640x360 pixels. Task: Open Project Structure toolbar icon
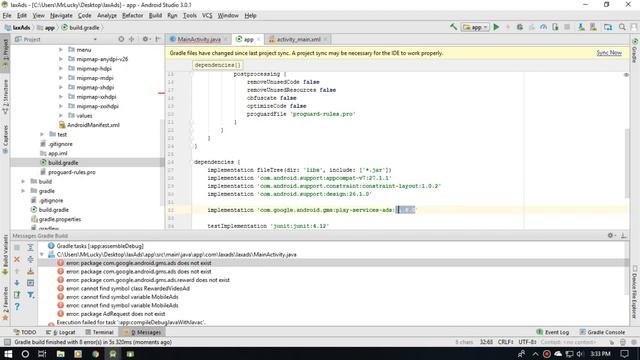point(608,27)
